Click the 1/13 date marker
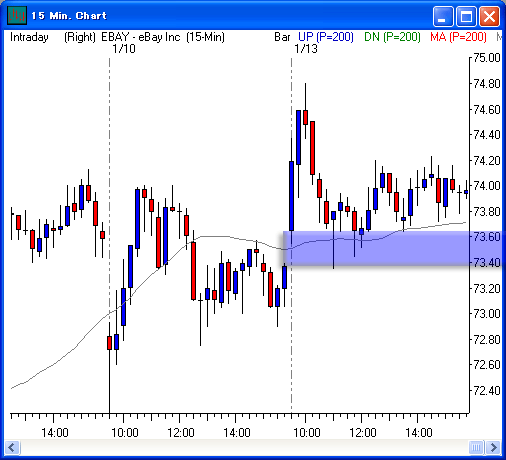Screen dimensions: 506x460 tap(306, 49)
